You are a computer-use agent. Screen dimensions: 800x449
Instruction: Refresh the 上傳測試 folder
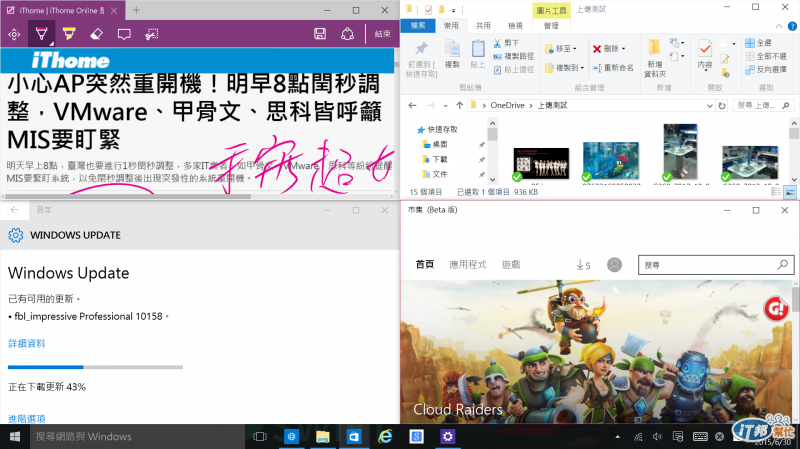coord(721,106)
